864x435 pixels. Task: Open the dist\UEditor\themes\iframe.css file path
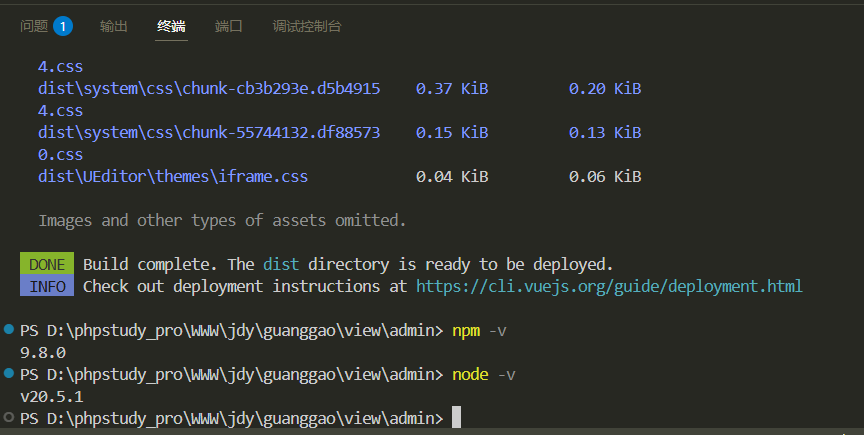[x=172, y=176]
